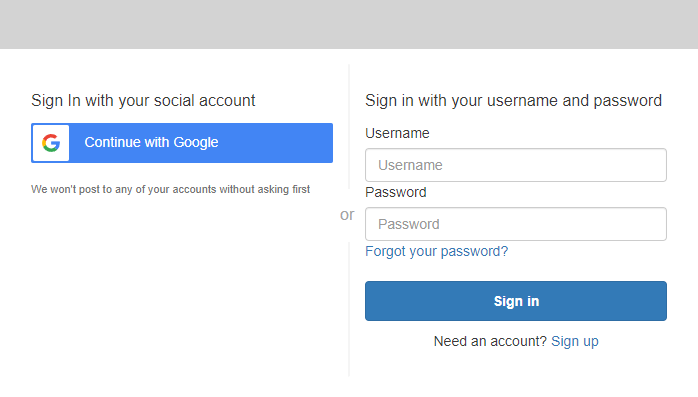Click the Password label above the field
This screenshot has width=698, height=397.
(x=396, y=192)
